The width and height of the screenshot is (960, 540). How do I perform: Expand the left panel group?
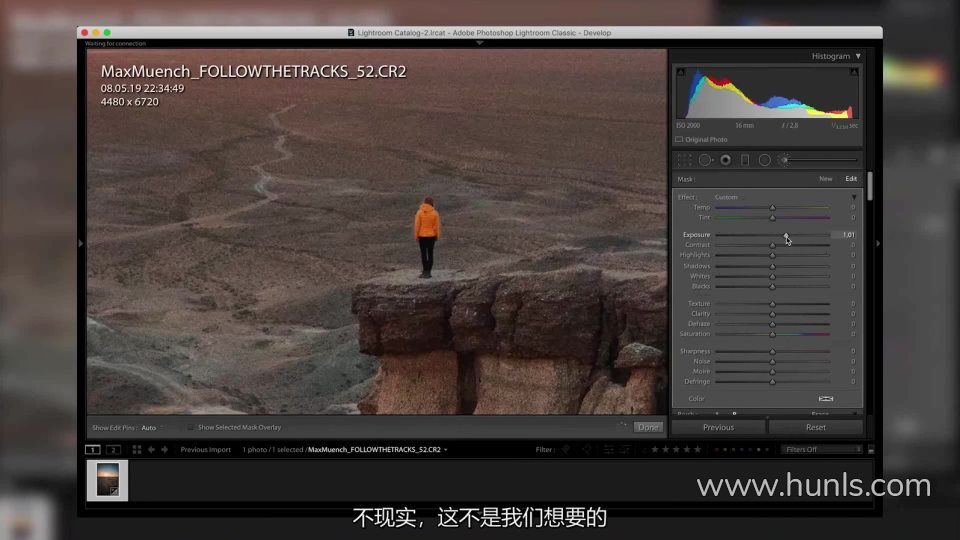(81, 244)
